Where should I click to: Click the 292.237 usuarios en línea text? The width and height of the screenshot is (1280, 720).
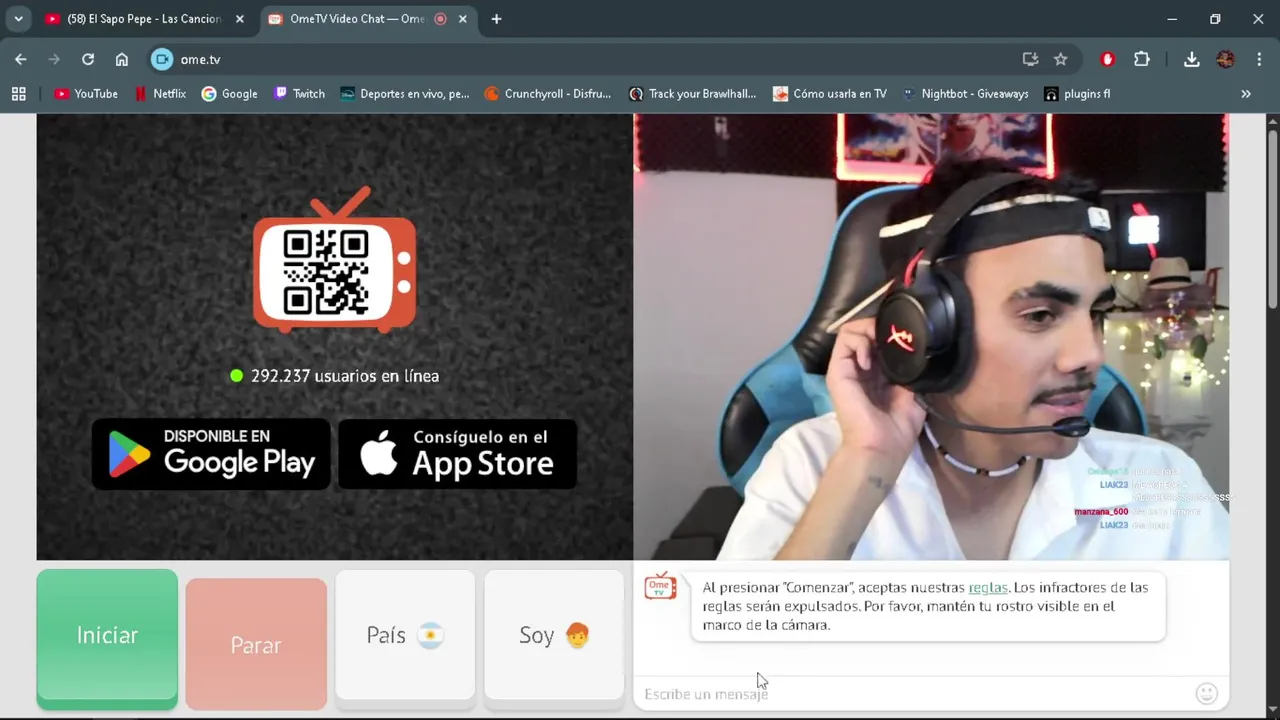coord(345,376)
